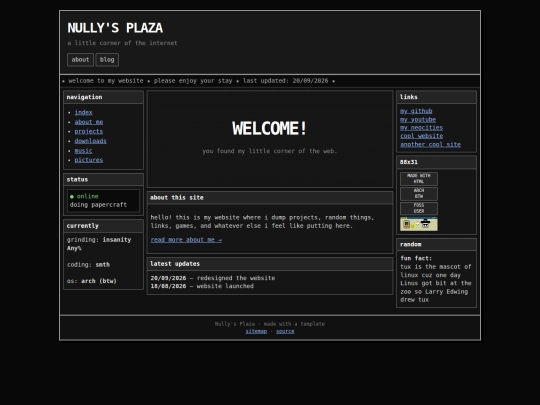540x405 pixels.
Task: Click the 'a little corner of the internet' tagline
Action: coord(122,43)
